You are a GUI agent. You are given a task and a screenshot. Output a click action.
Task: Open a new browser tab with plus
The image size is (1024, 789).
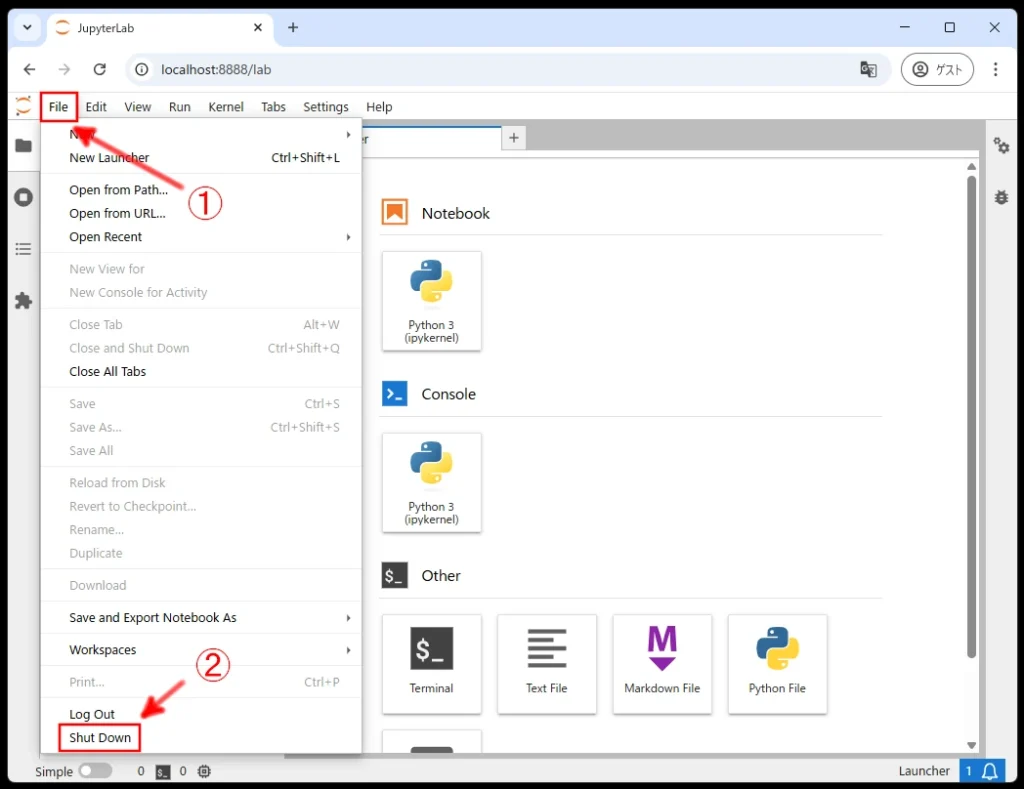(x=293, y=27)
